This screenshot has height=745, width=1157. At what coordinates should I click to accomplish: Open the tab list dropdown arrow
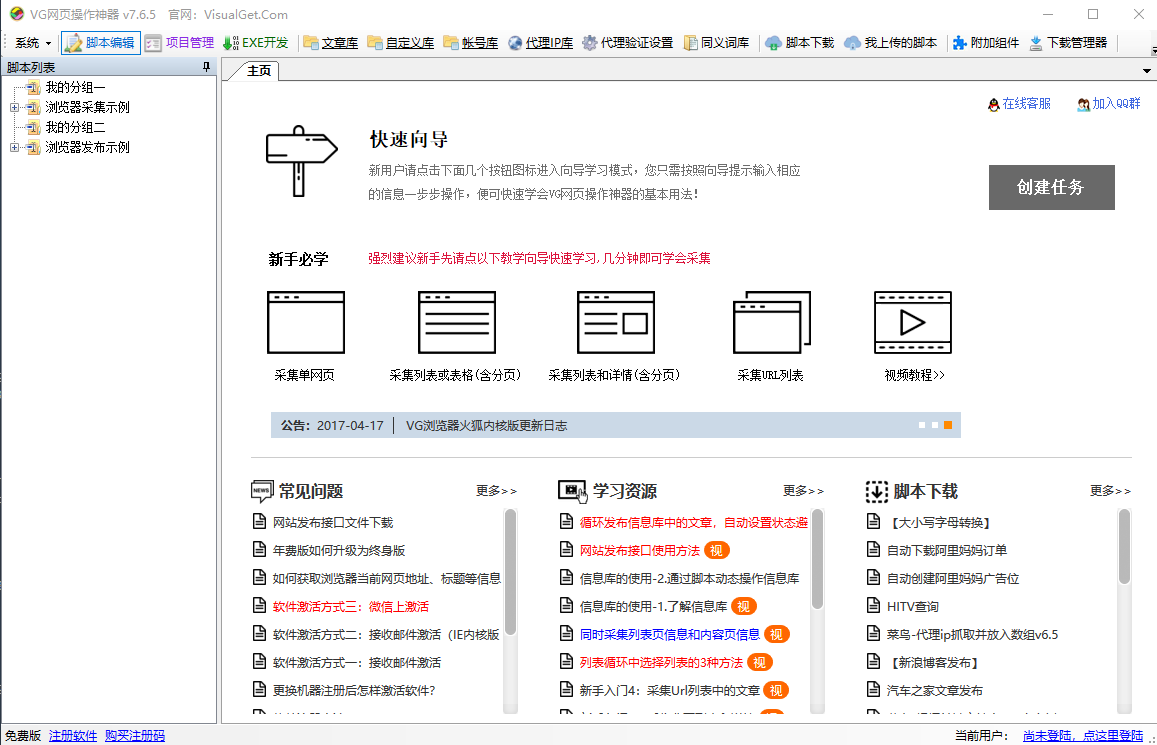(1147, 71)
